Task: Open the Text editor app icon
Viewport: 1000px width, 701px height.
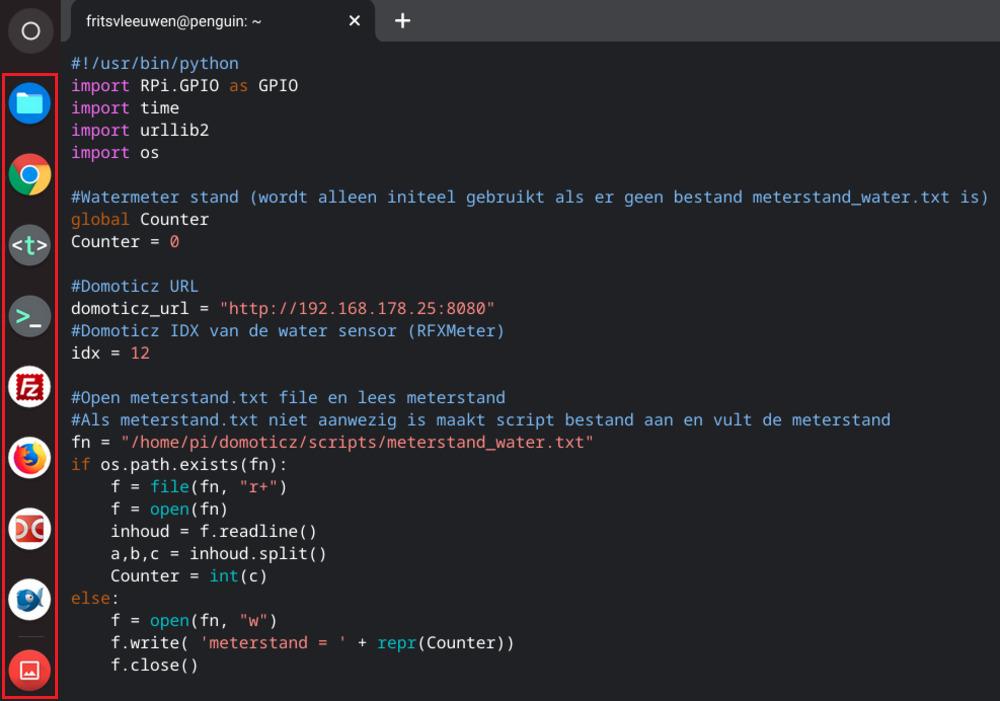Action: 30,245
